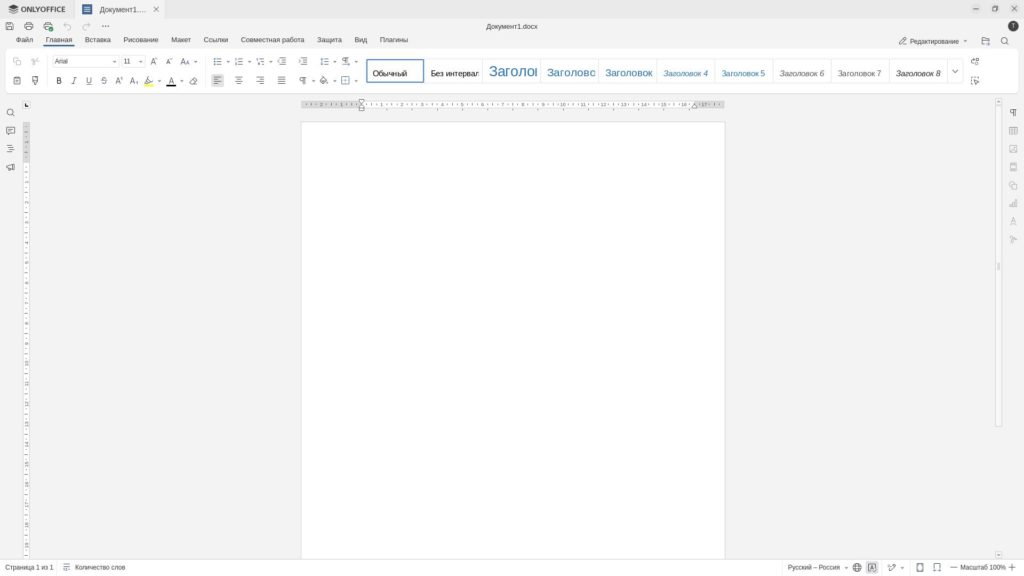The width and height of the screenshot is (1024, 576).
Task: Open the Макет ribbon tab
Action: pyautogui.click(x=181, y=40)
